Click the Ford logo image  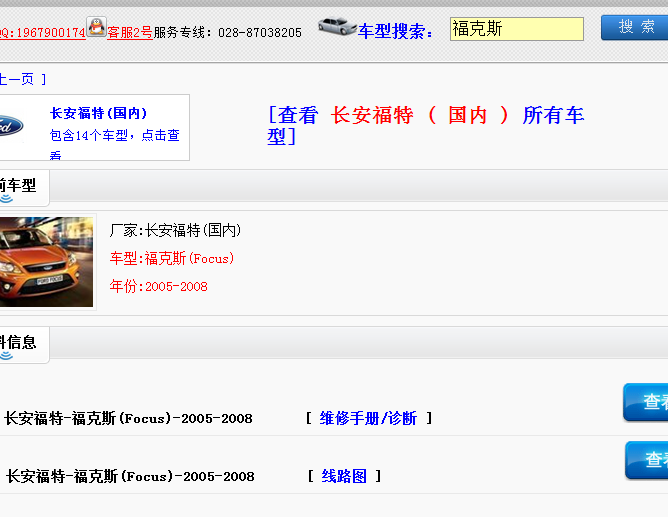pyautogui.click(x=11, y=126)
